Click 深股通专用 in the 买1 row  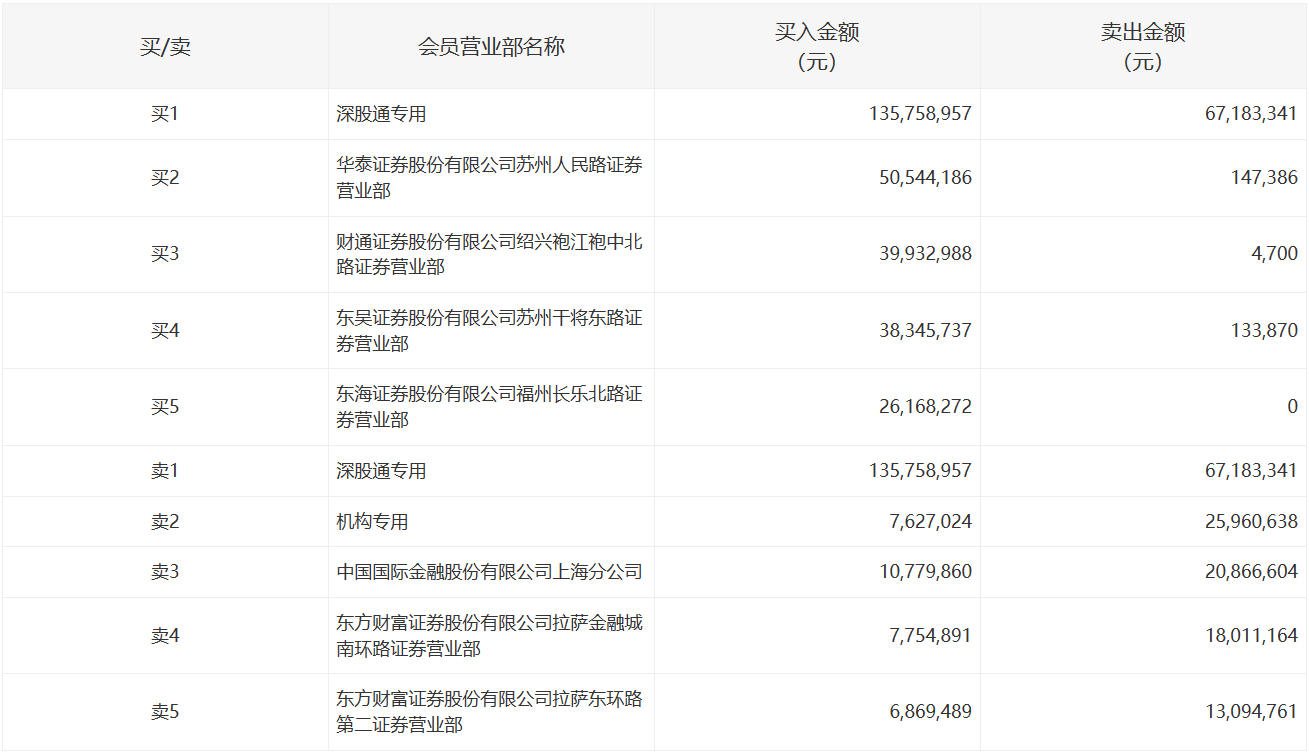(381, 114)
